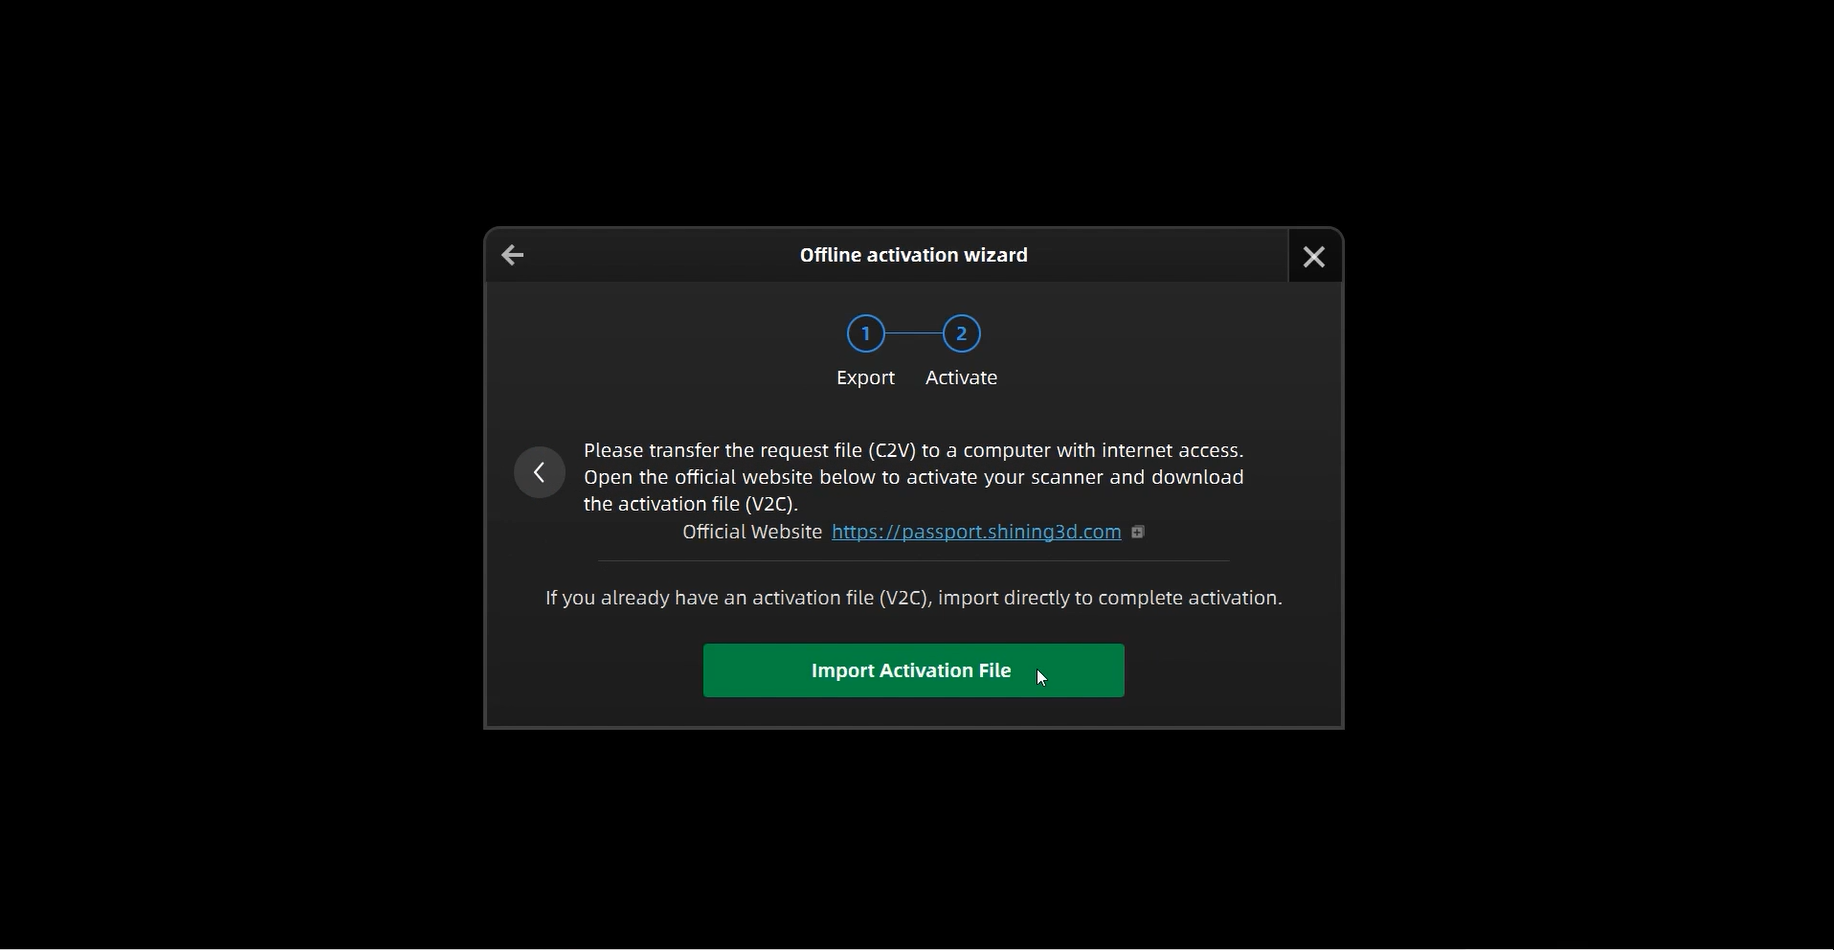Screen dimensions: 1834x950
Task: Open the passport.shining3d.com link
Action: click(976, 532)
